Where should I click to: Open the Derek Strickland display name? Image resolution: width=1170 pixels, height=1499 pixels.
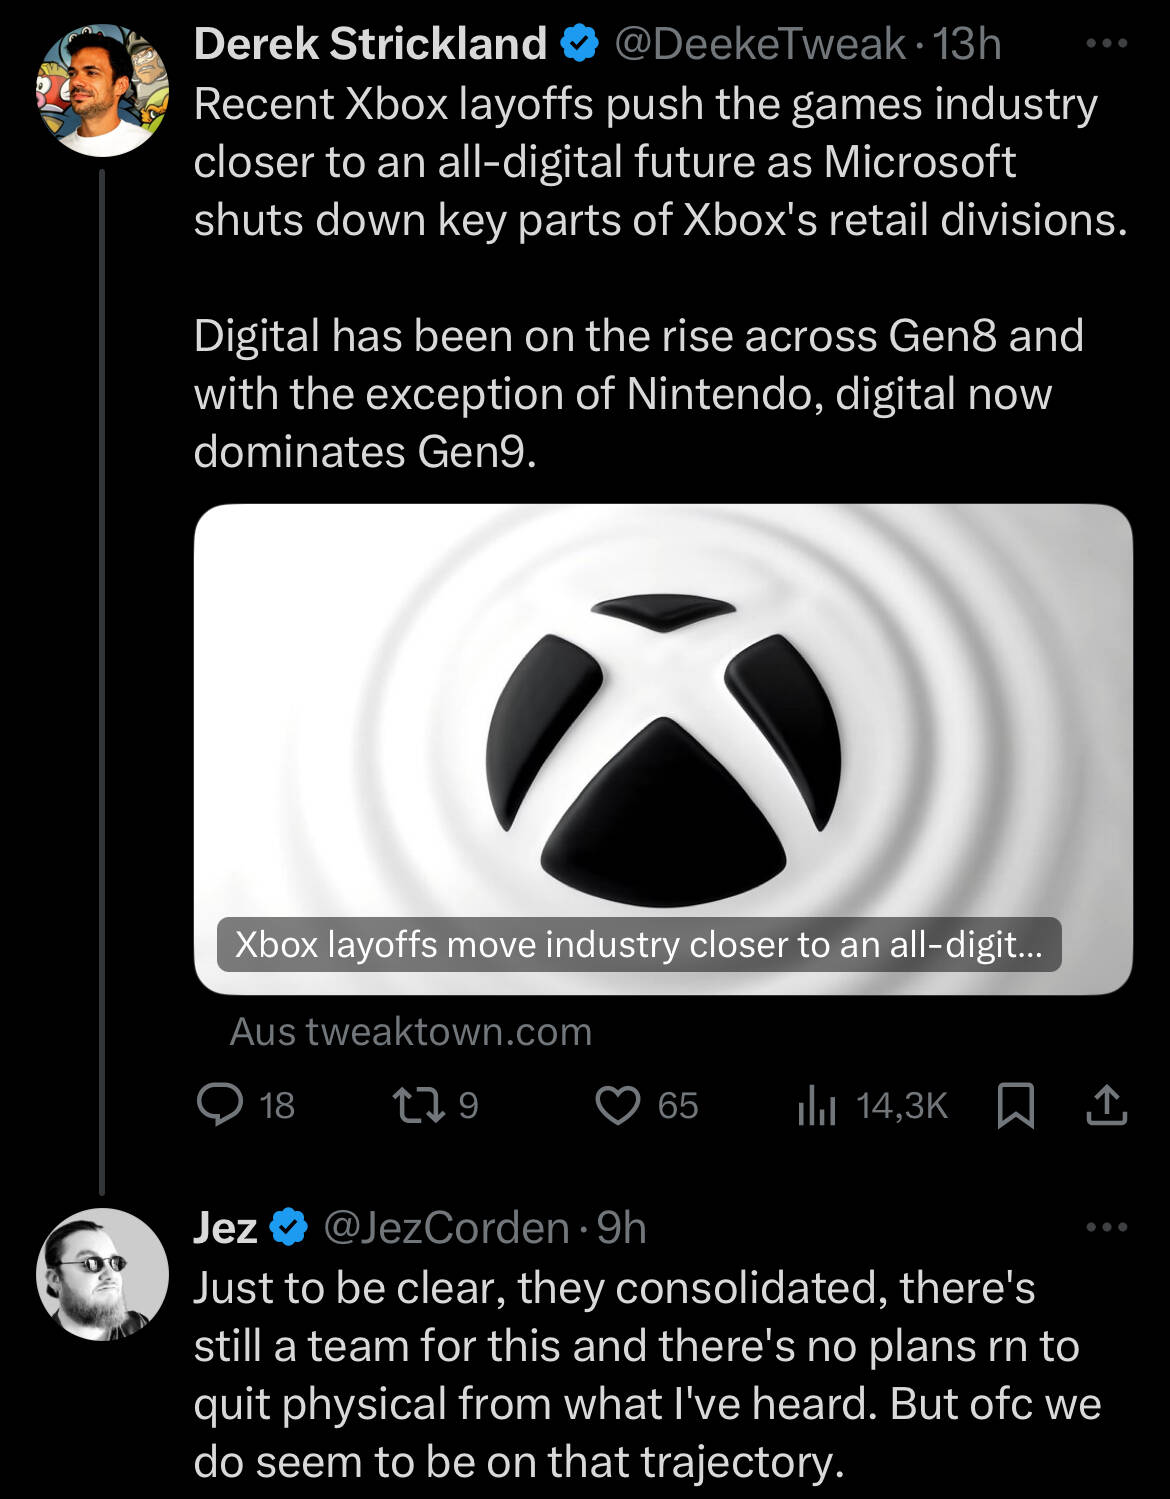point(370,44)
